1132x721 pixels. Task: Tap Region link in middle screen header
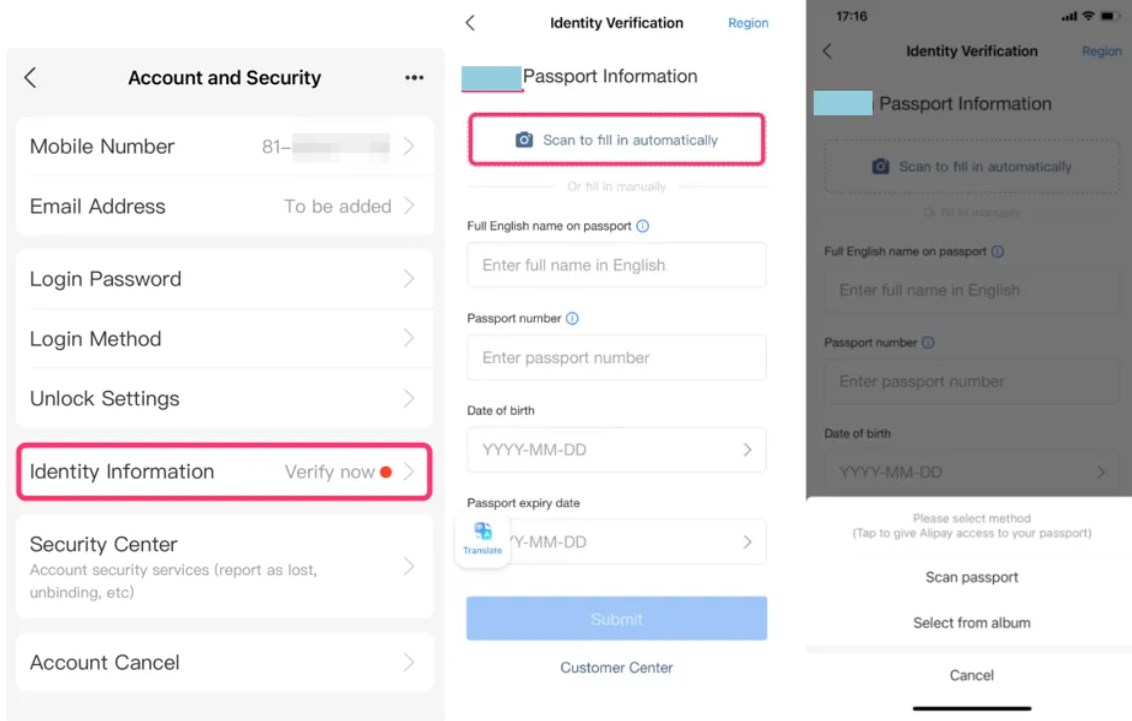[748, 23]
